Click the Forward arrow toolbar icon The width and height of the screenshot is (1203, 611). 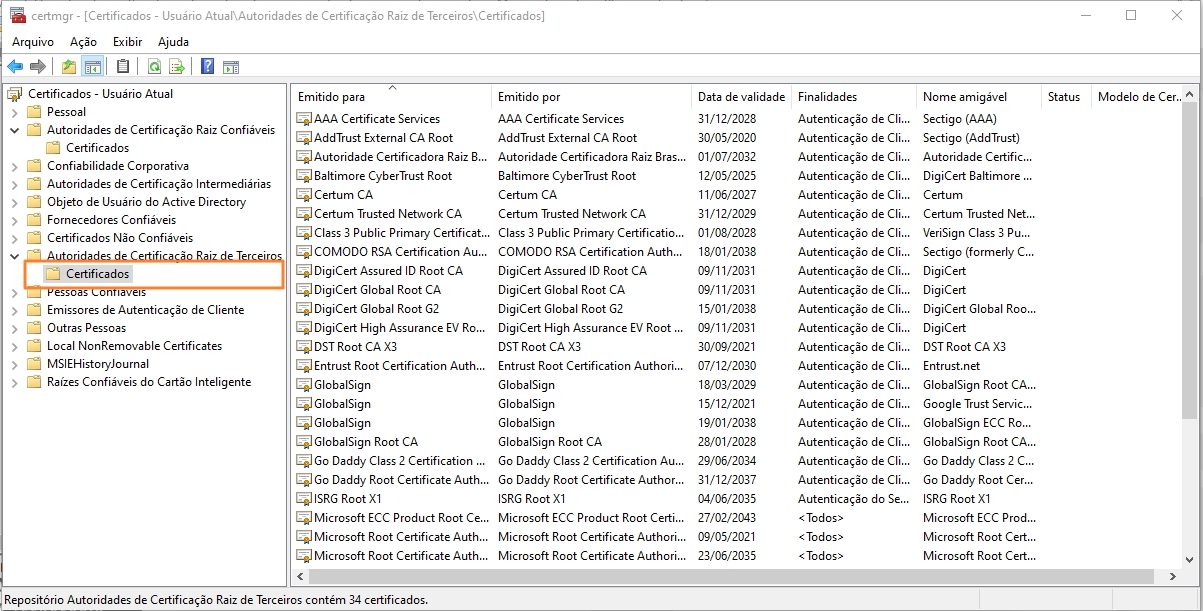(38, 67)
